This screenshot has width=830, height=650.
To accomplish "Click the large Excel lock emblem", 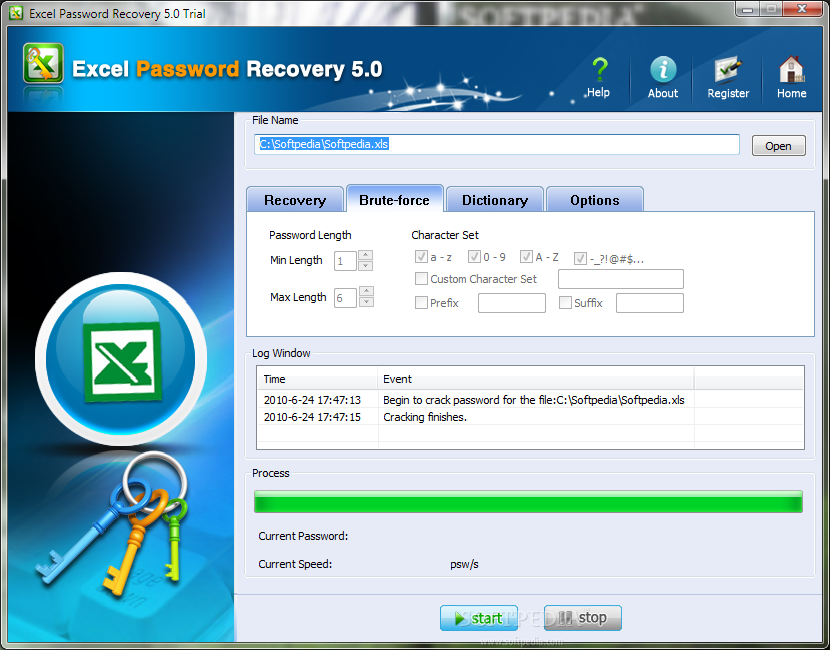I will click(121, 359).
